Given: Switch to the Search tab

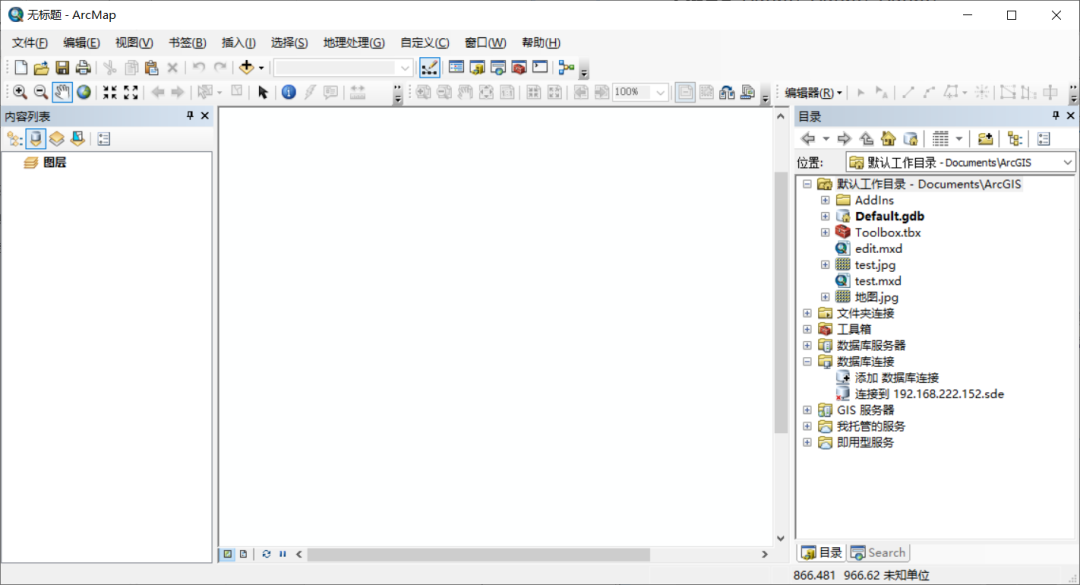Looking at the screenshot, I should 878,553.
